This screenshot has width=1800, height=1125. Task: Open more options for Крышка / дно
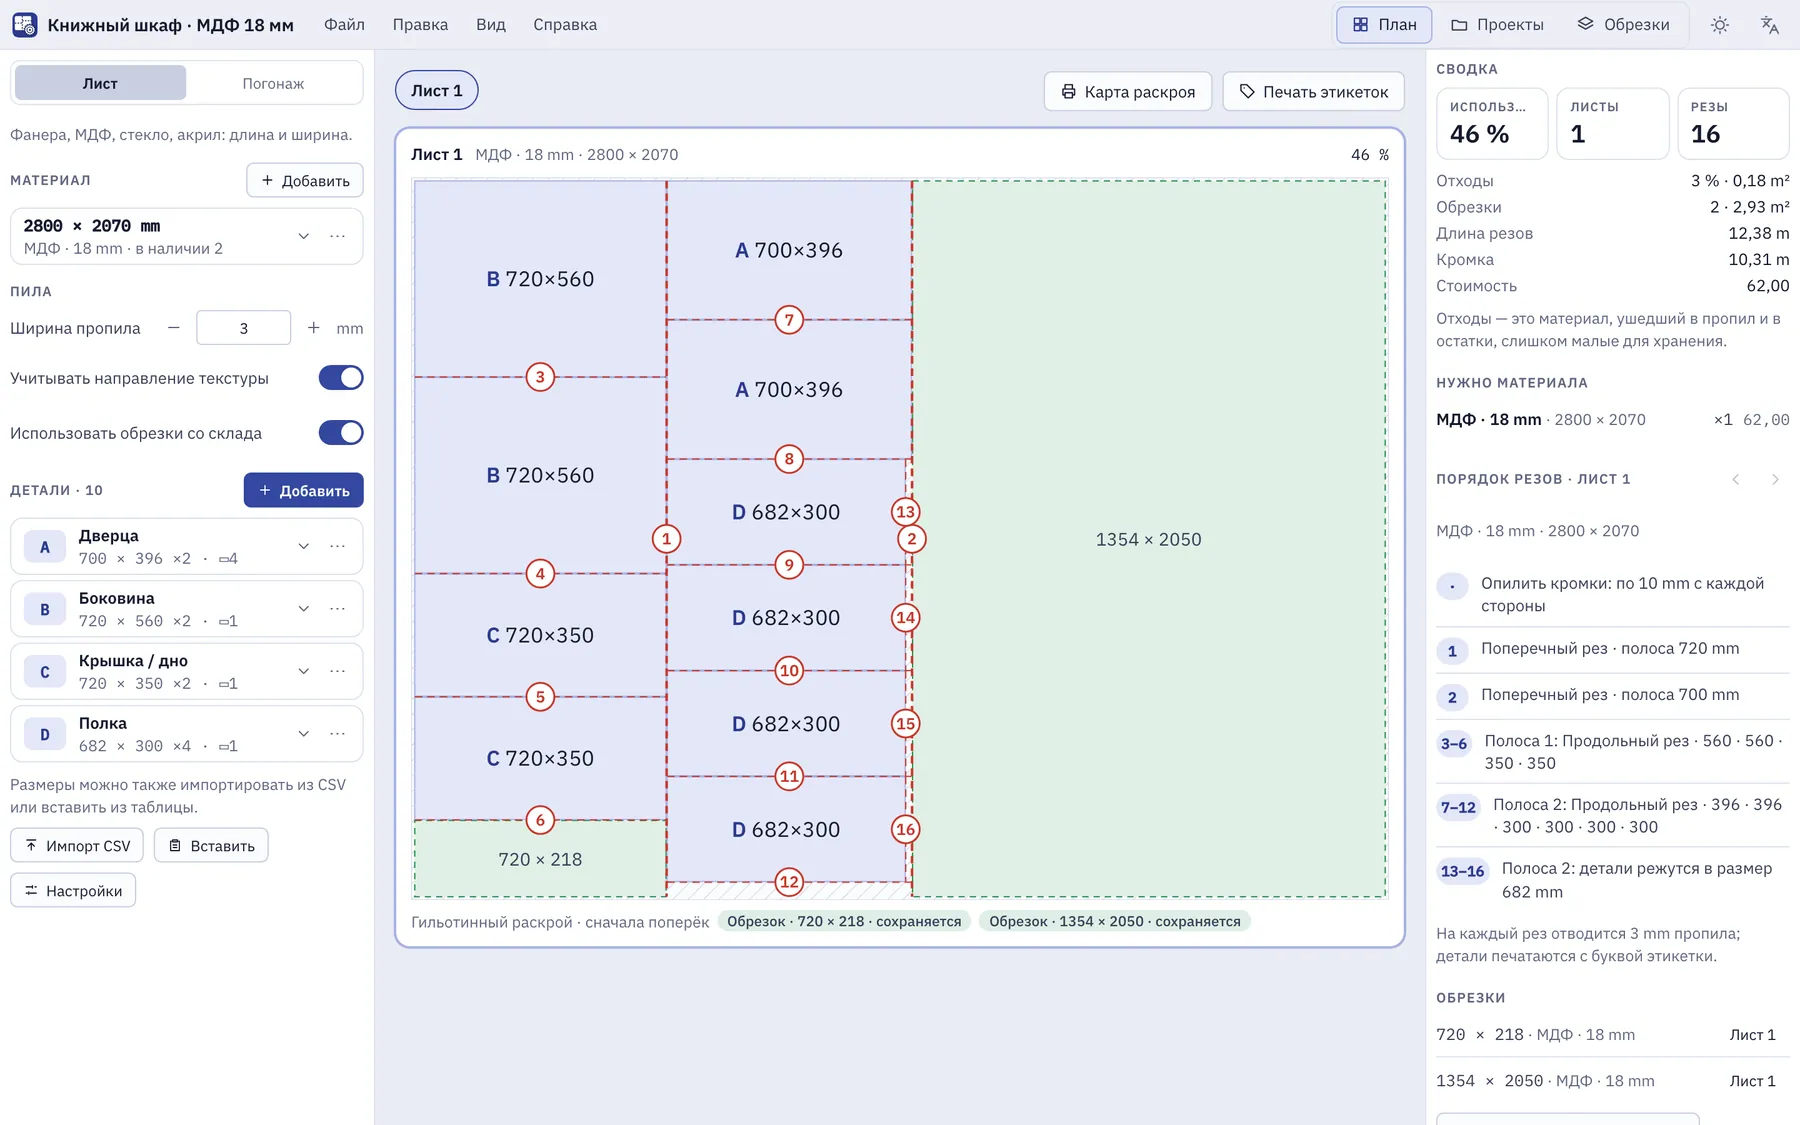pyautogui.click(x=338, y=671)
